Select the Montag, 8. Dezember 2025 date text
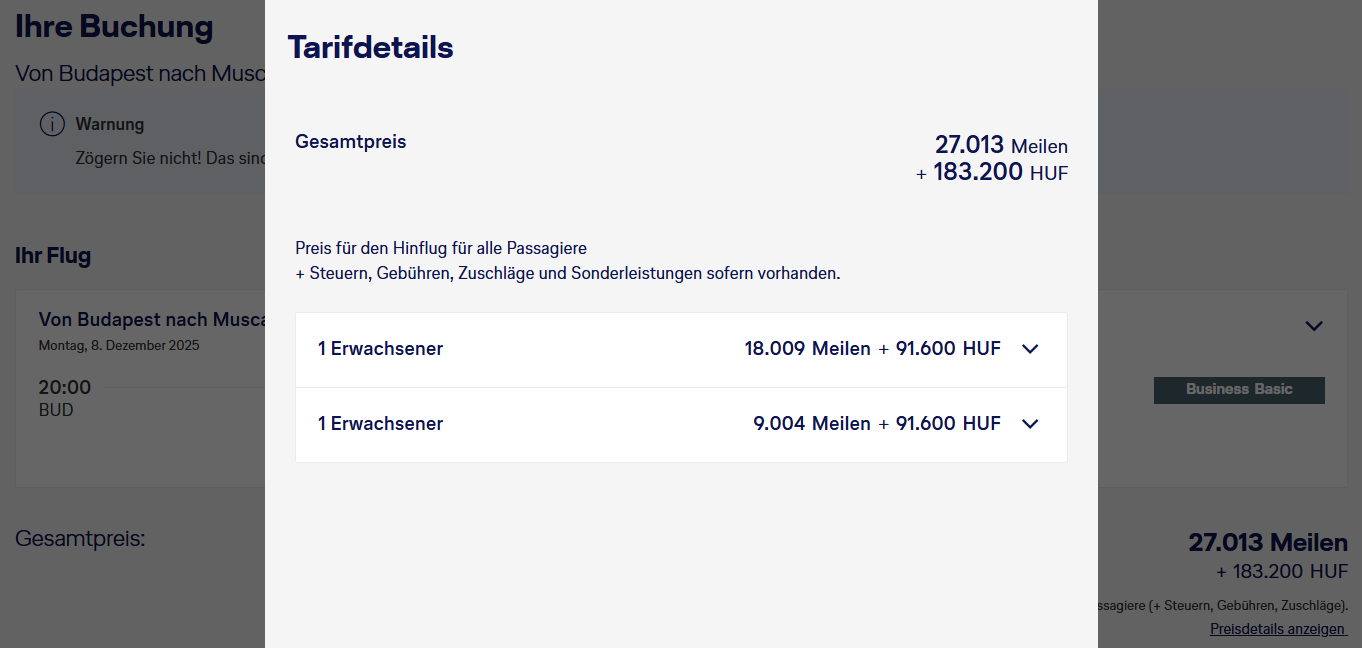1362x648 pixels. pos(118,344)
